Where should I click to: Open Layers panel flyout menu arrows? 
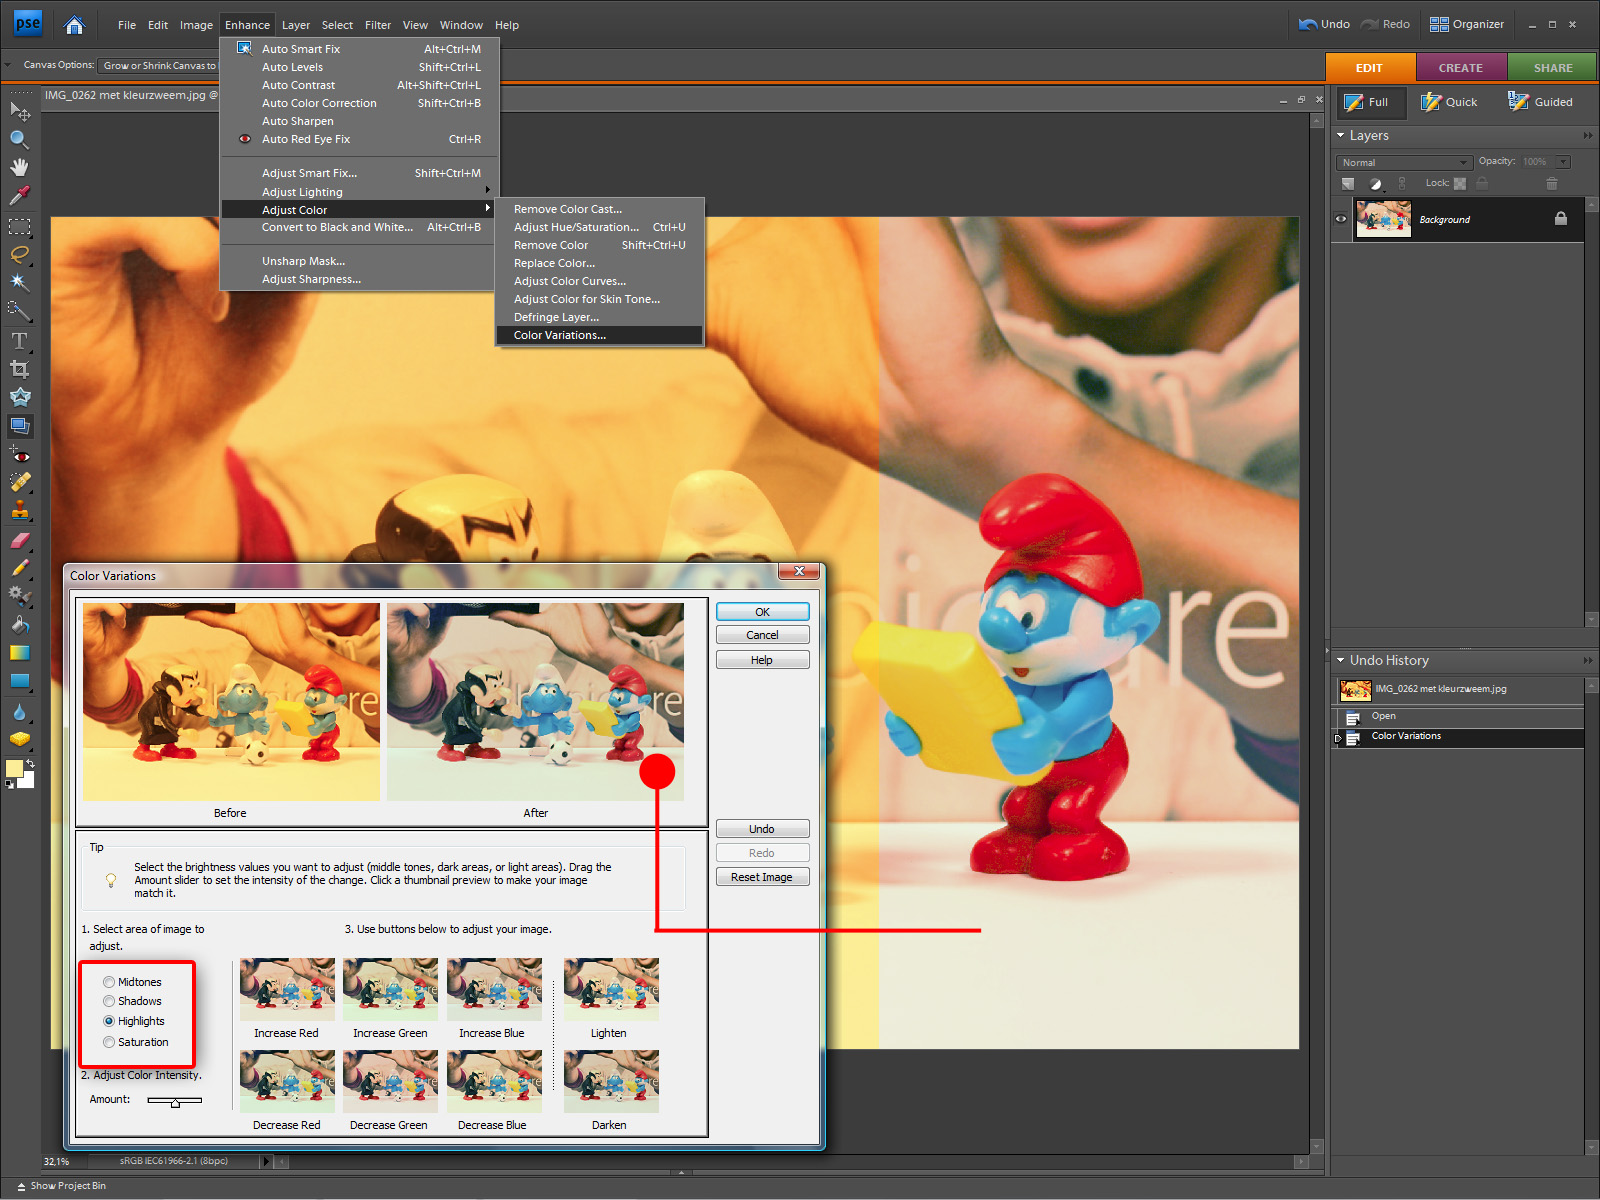pos(1588,135)
